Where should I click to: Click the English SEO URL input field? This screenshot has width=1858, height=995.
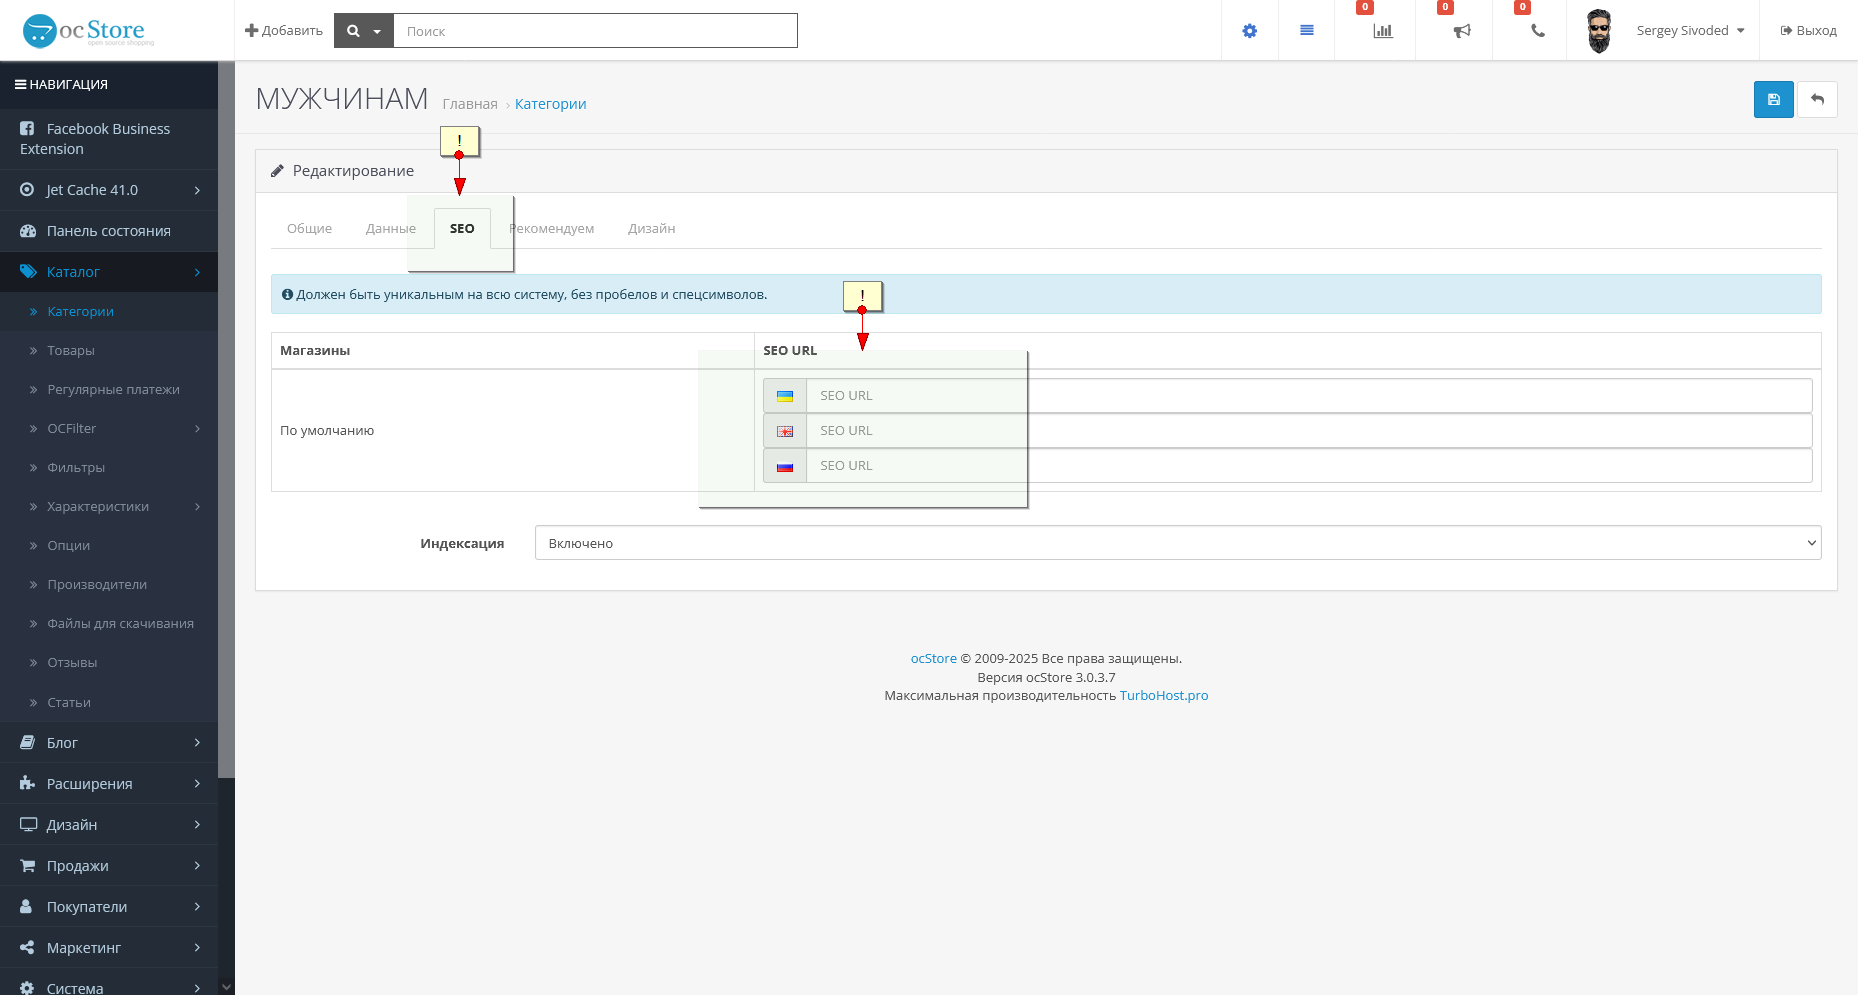click(x=1309, y=431)
